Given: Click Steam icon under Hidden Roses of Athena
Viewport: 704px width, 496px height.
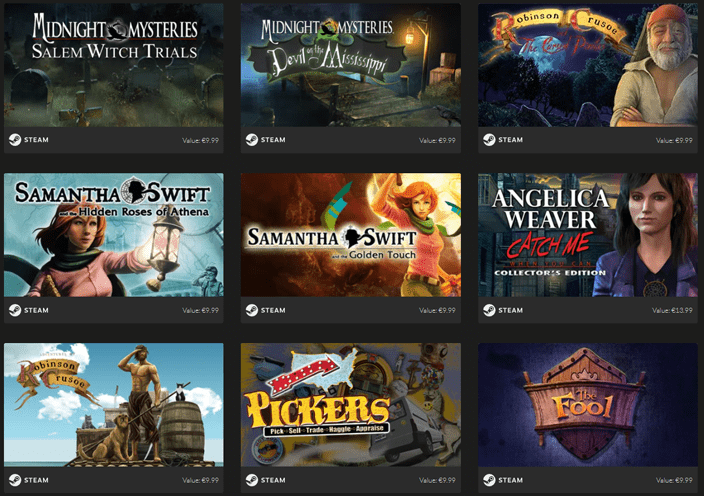Looking at the screenshot, I should point(15,310).
